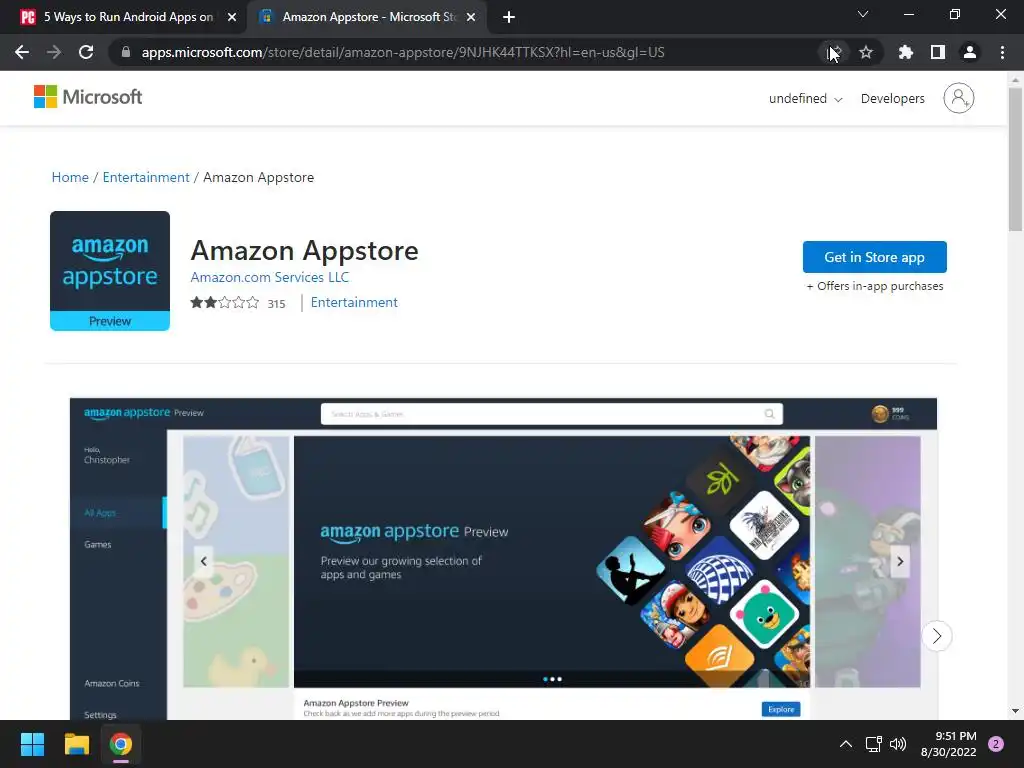Click the Amazon Appstore preview screenshot
Viewport: 1024px width, 768px height.
[x=503, y=558]
